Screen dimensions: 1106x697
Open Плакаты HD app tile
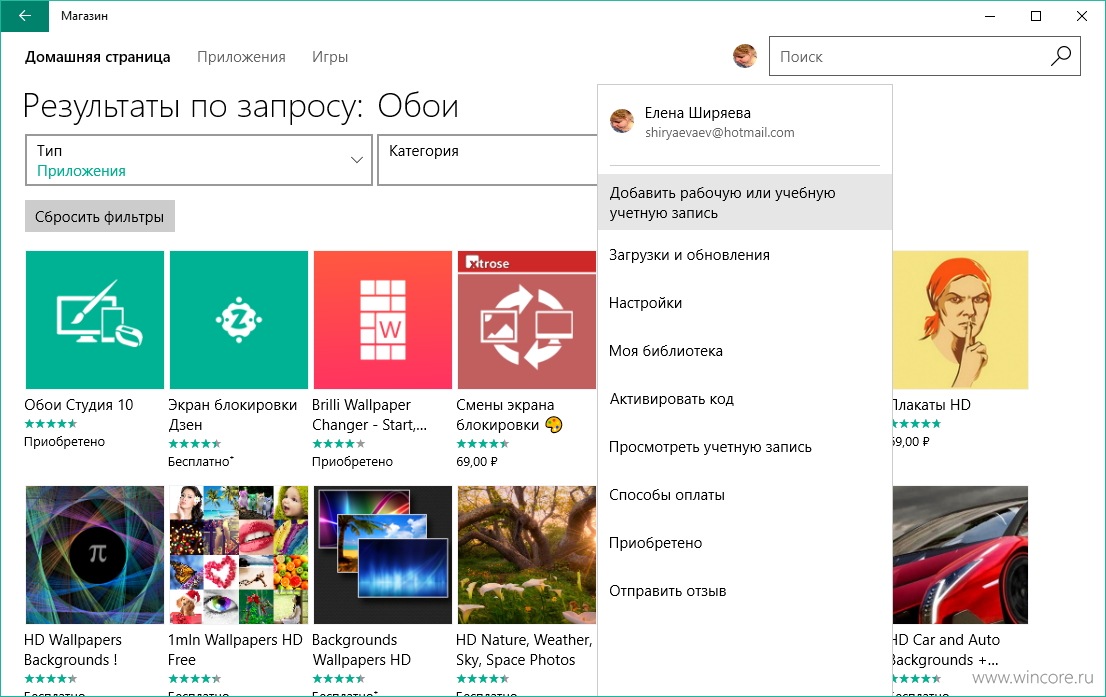[960, 320]
